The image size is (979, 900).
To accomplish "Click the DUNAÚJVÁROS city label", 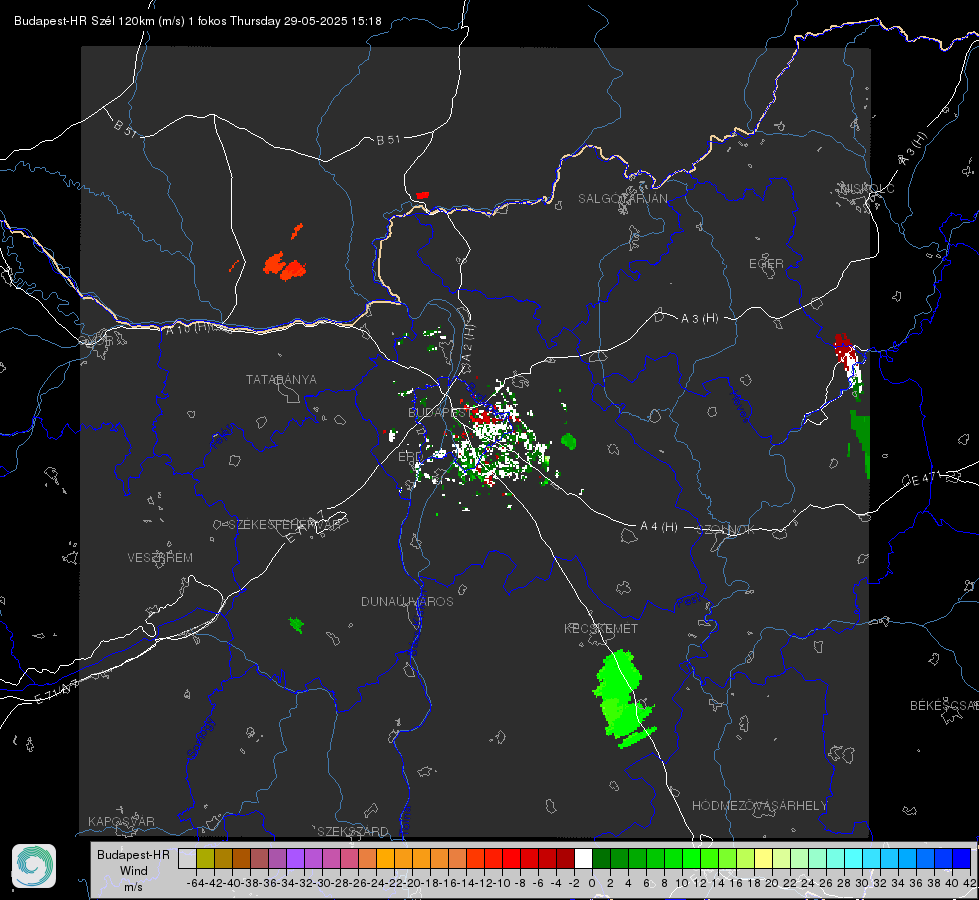I will (407, 601).
